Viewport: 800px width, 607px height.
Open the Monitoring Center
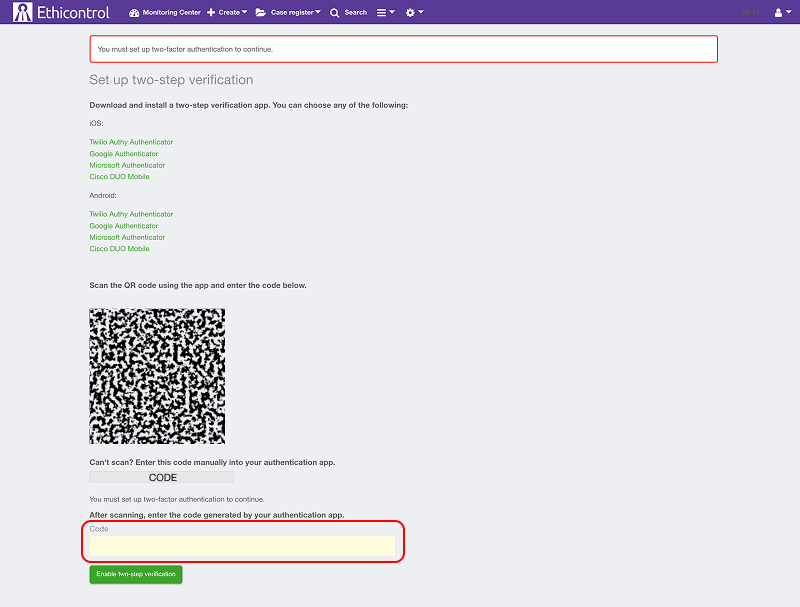(x=164, y=12)
